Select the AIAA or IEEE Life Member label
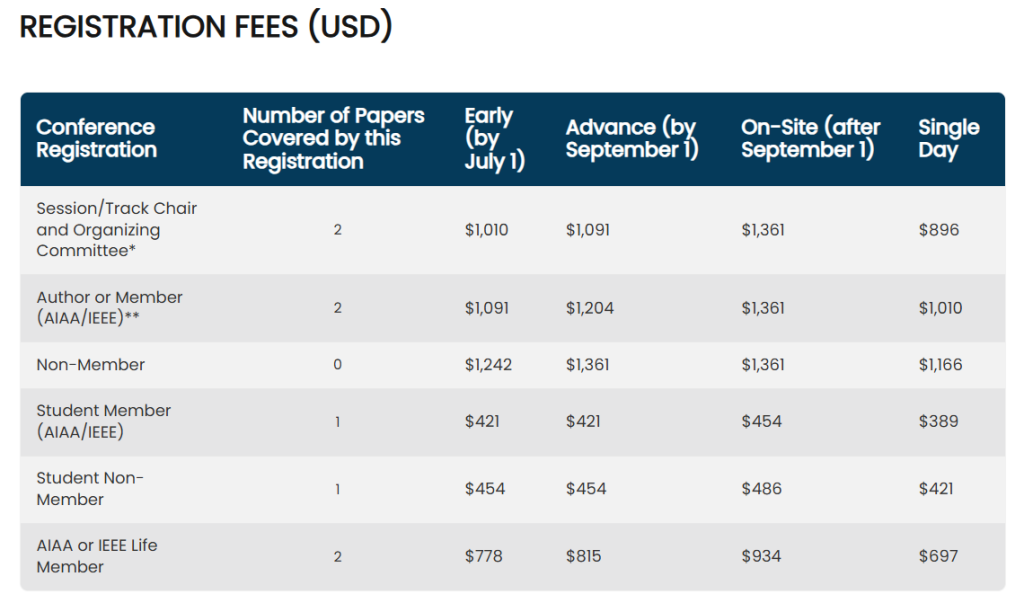 [96, 556]
